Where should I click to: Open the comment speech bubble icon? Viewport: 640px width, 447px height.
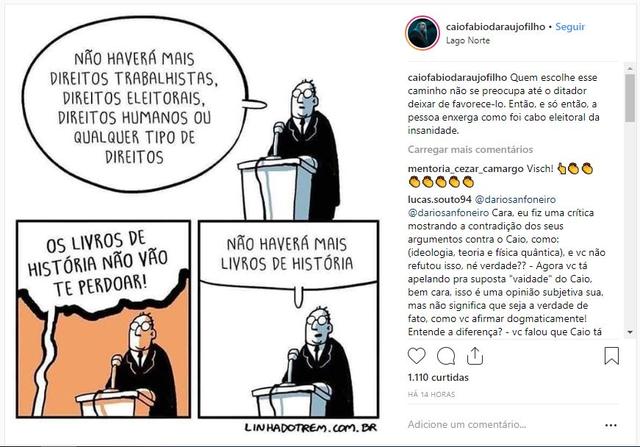(x=446, y=356)
